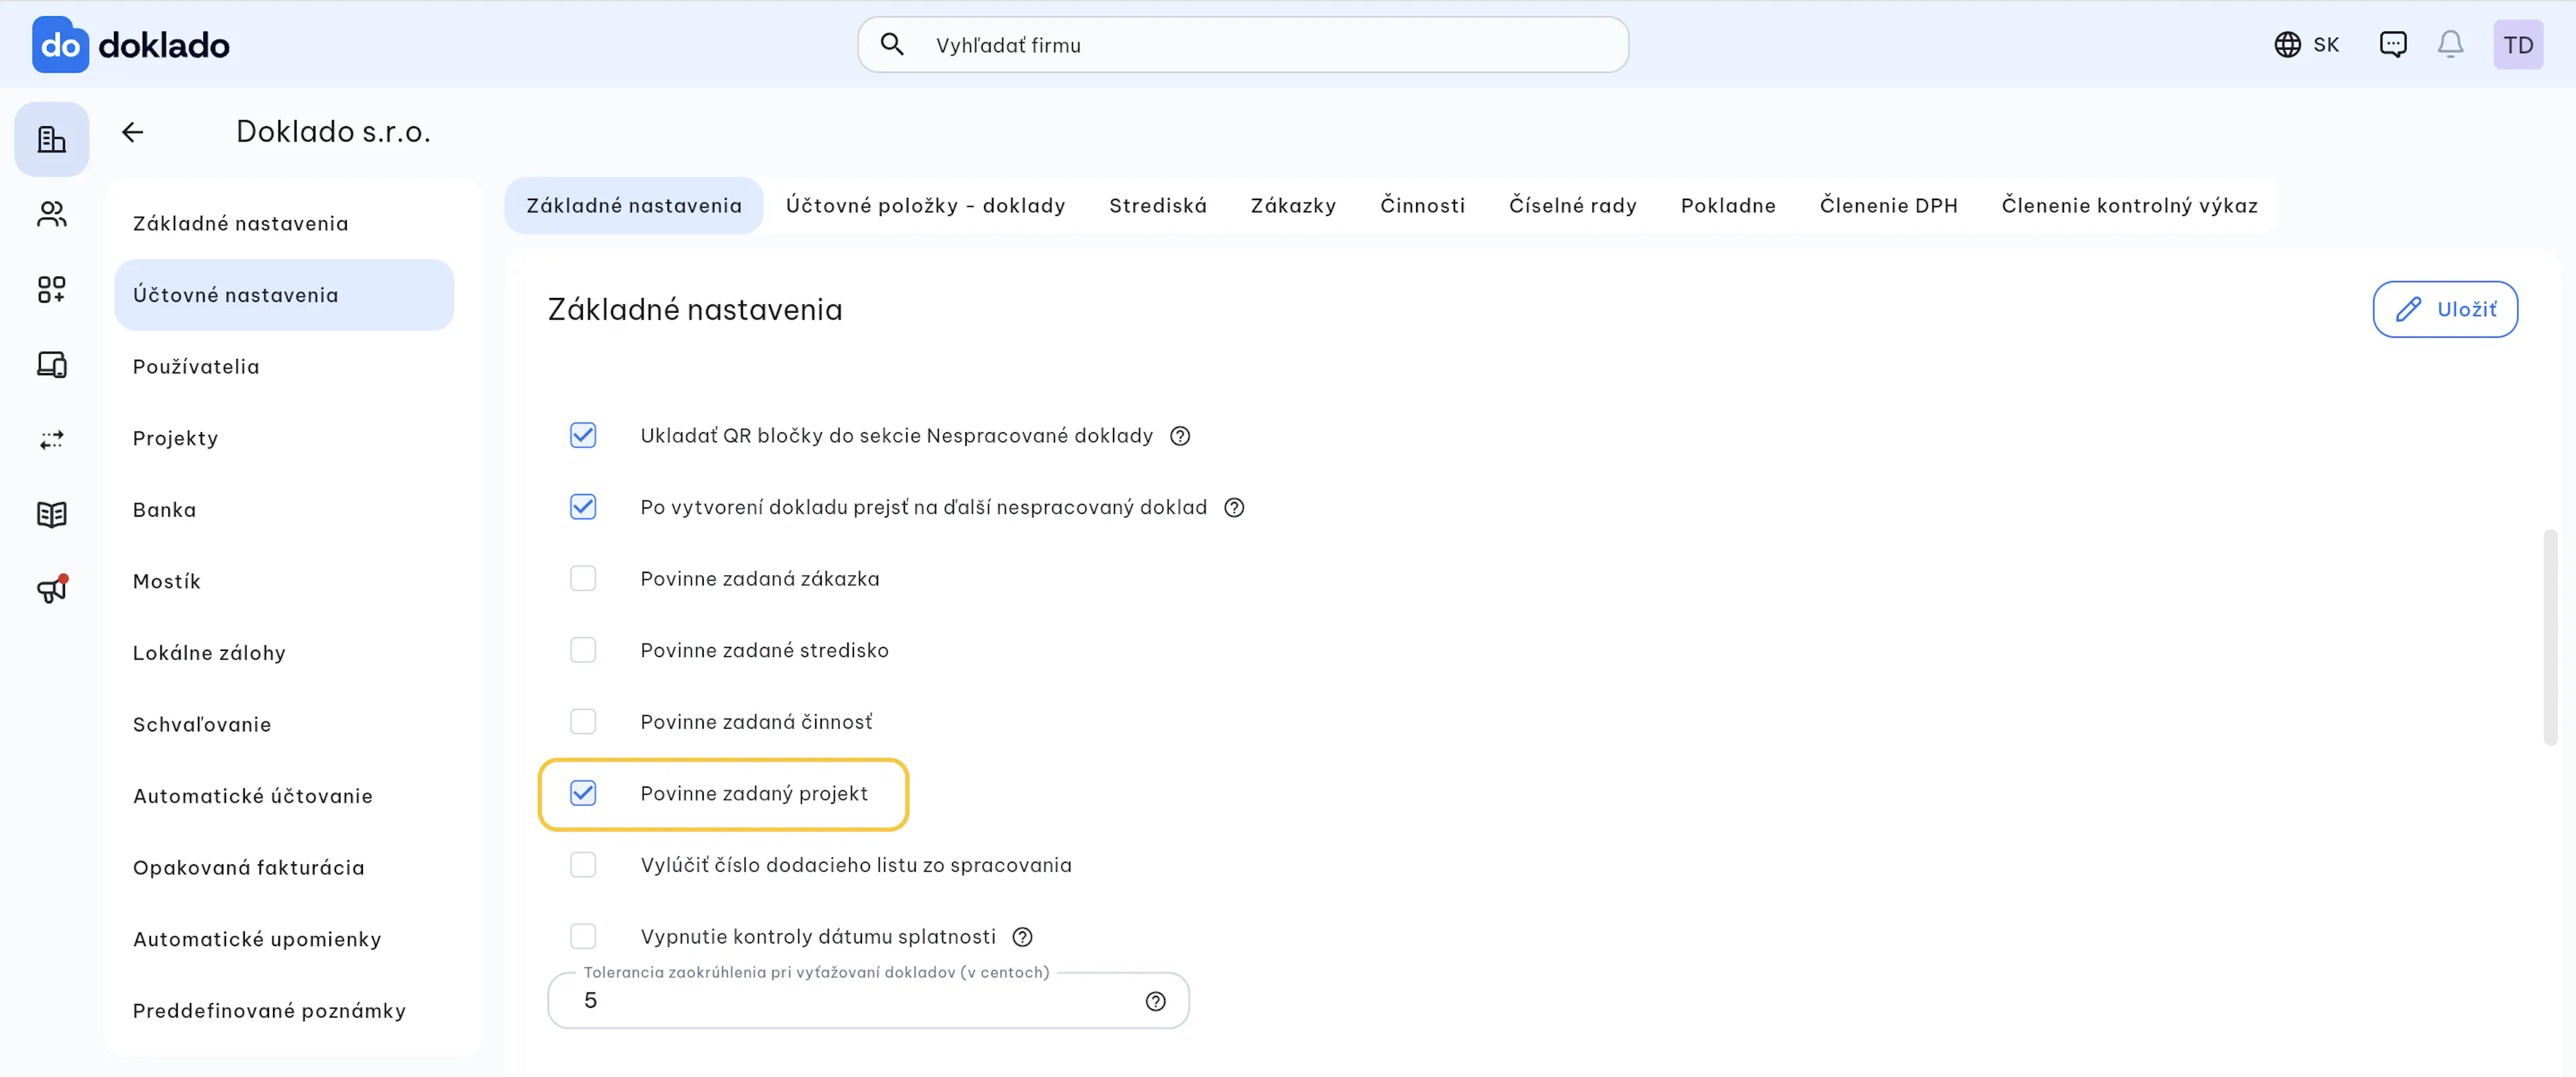Open Mostík in left menu
This screenshot has width=2576, height=1077.
click(x=284, y=581)
